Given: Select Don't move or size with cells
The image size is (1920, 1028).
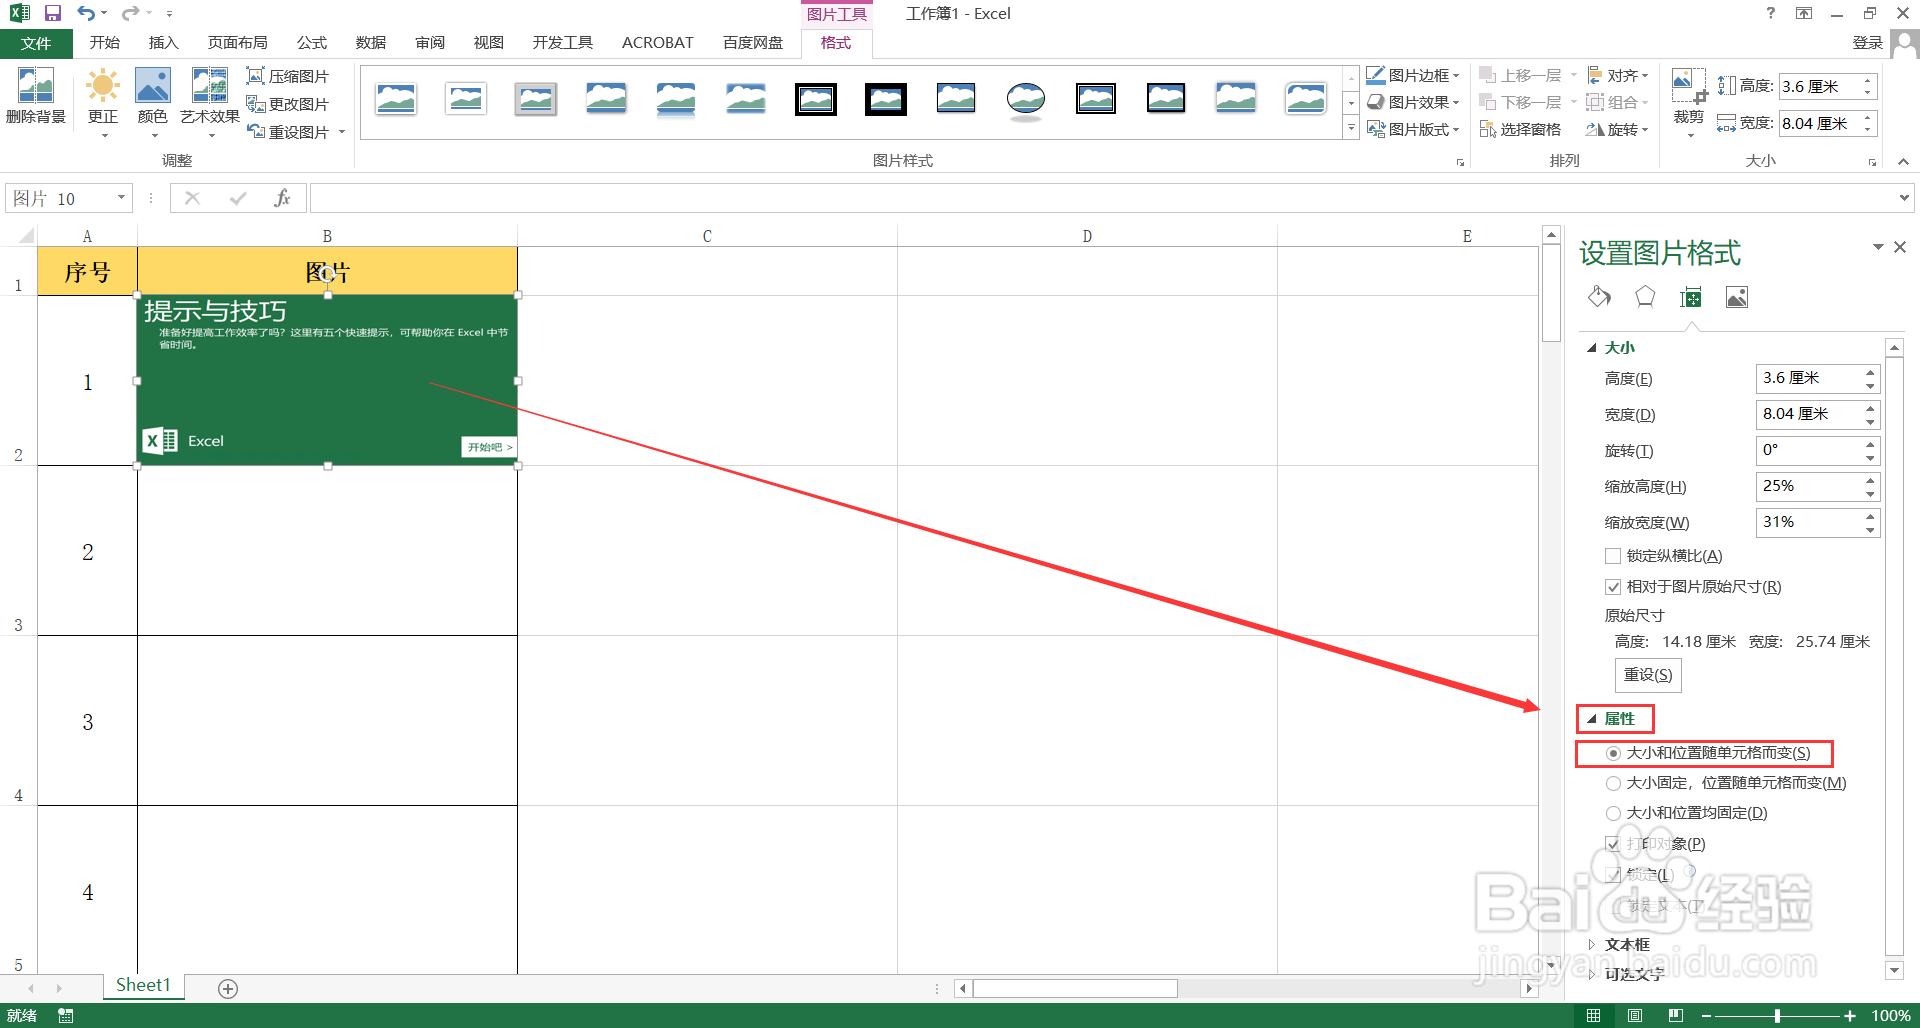Looking at the screenshot, I should [1613, 813].
